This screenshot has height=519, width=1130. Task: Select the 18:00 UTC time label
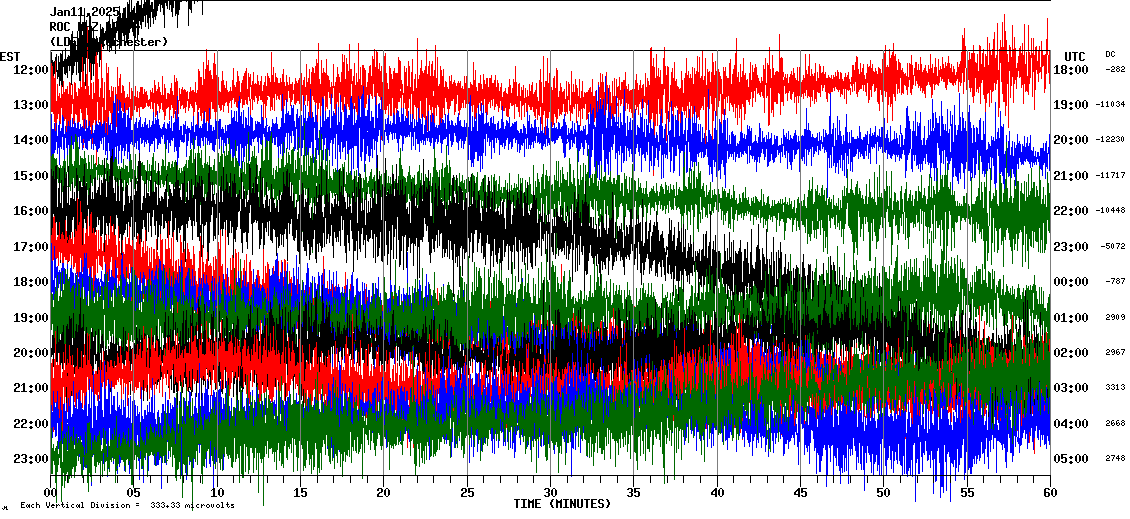[x=1071, y=69]
